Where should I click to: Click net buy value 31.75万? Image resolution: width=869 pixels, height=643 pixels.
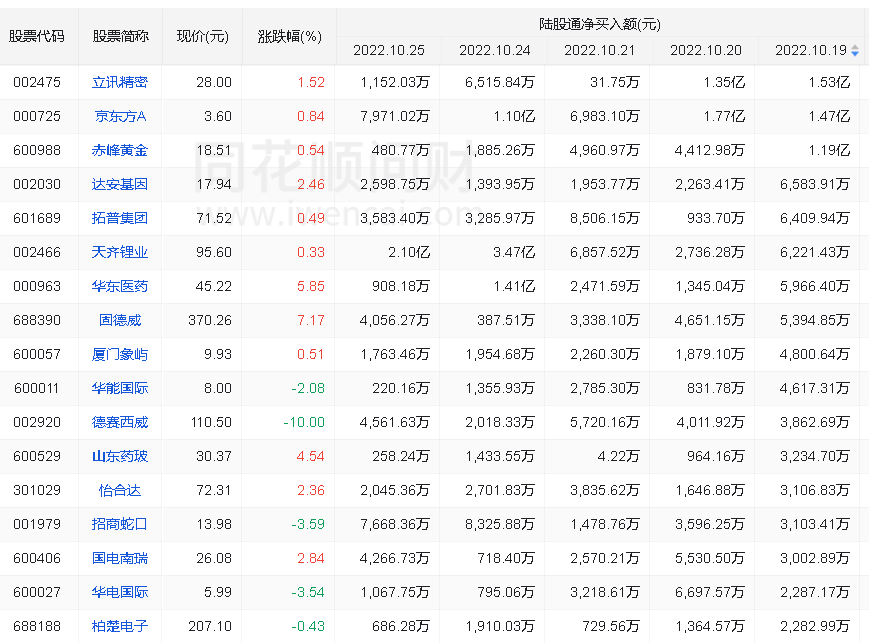point(615,83)
